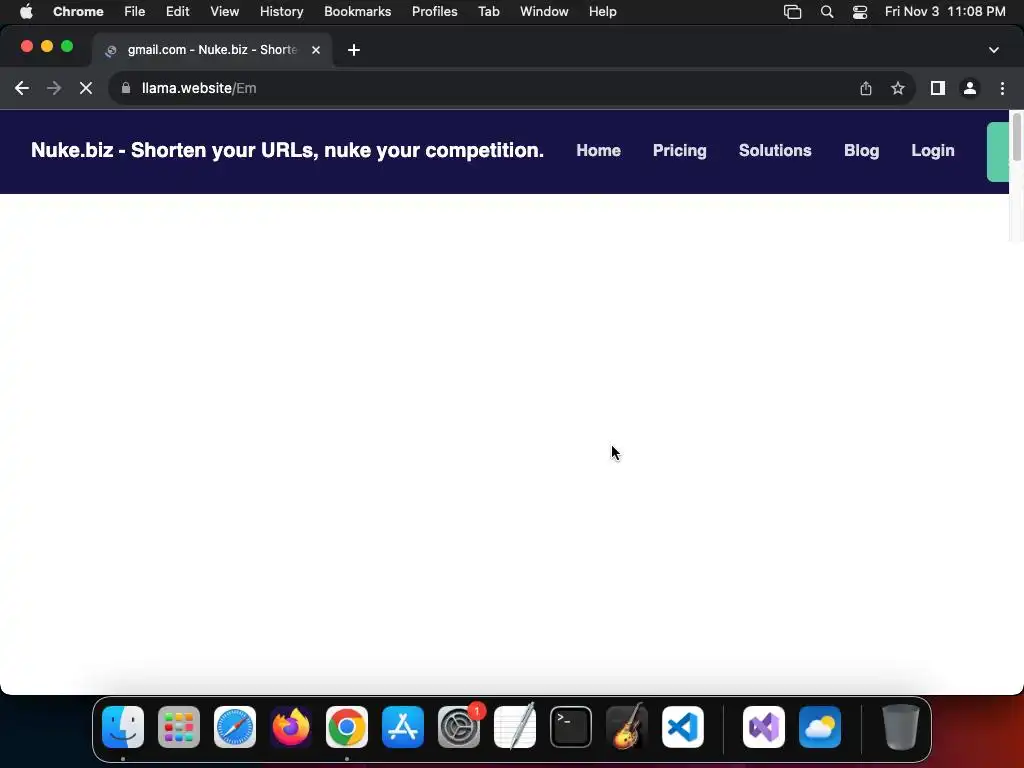Click the browser forward arrow
Screen dimensions: 1024x768
[x=54, y=88]
